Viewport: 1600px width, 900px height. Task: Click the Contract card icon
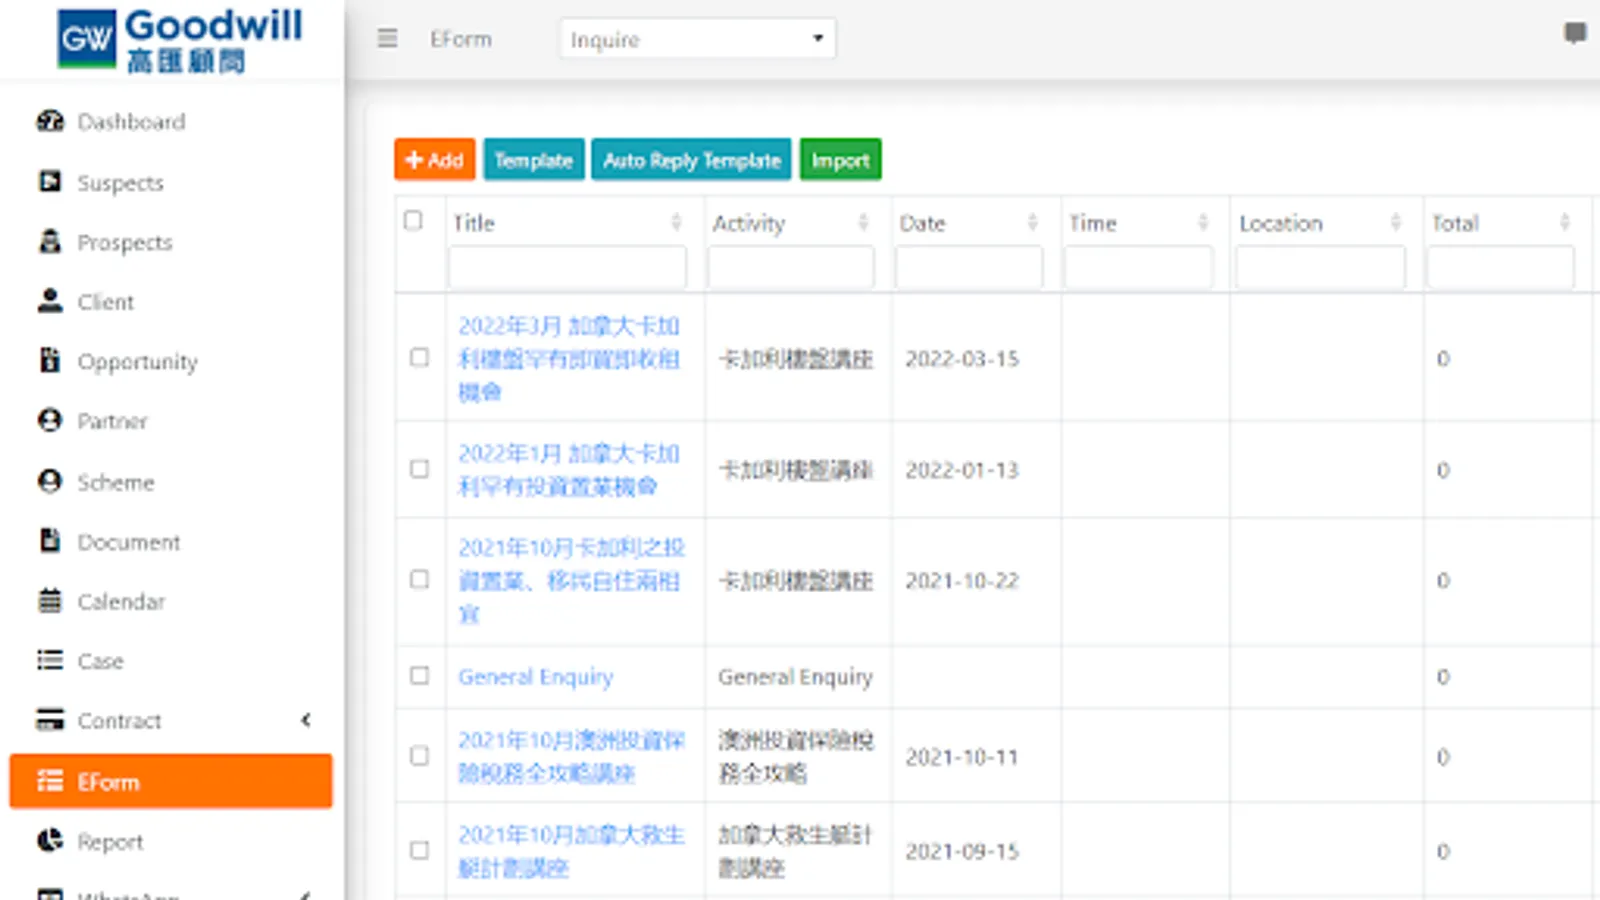50,720
